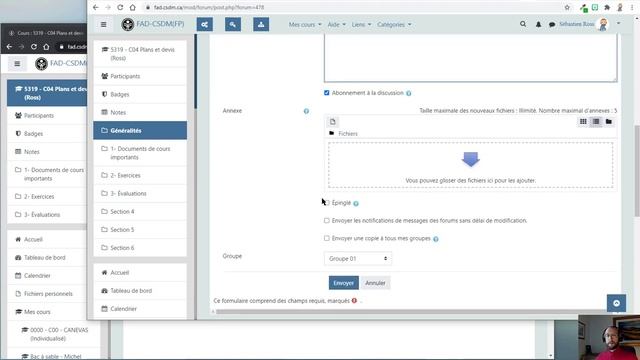Open help for copy to all groups

tap(436, 239)
